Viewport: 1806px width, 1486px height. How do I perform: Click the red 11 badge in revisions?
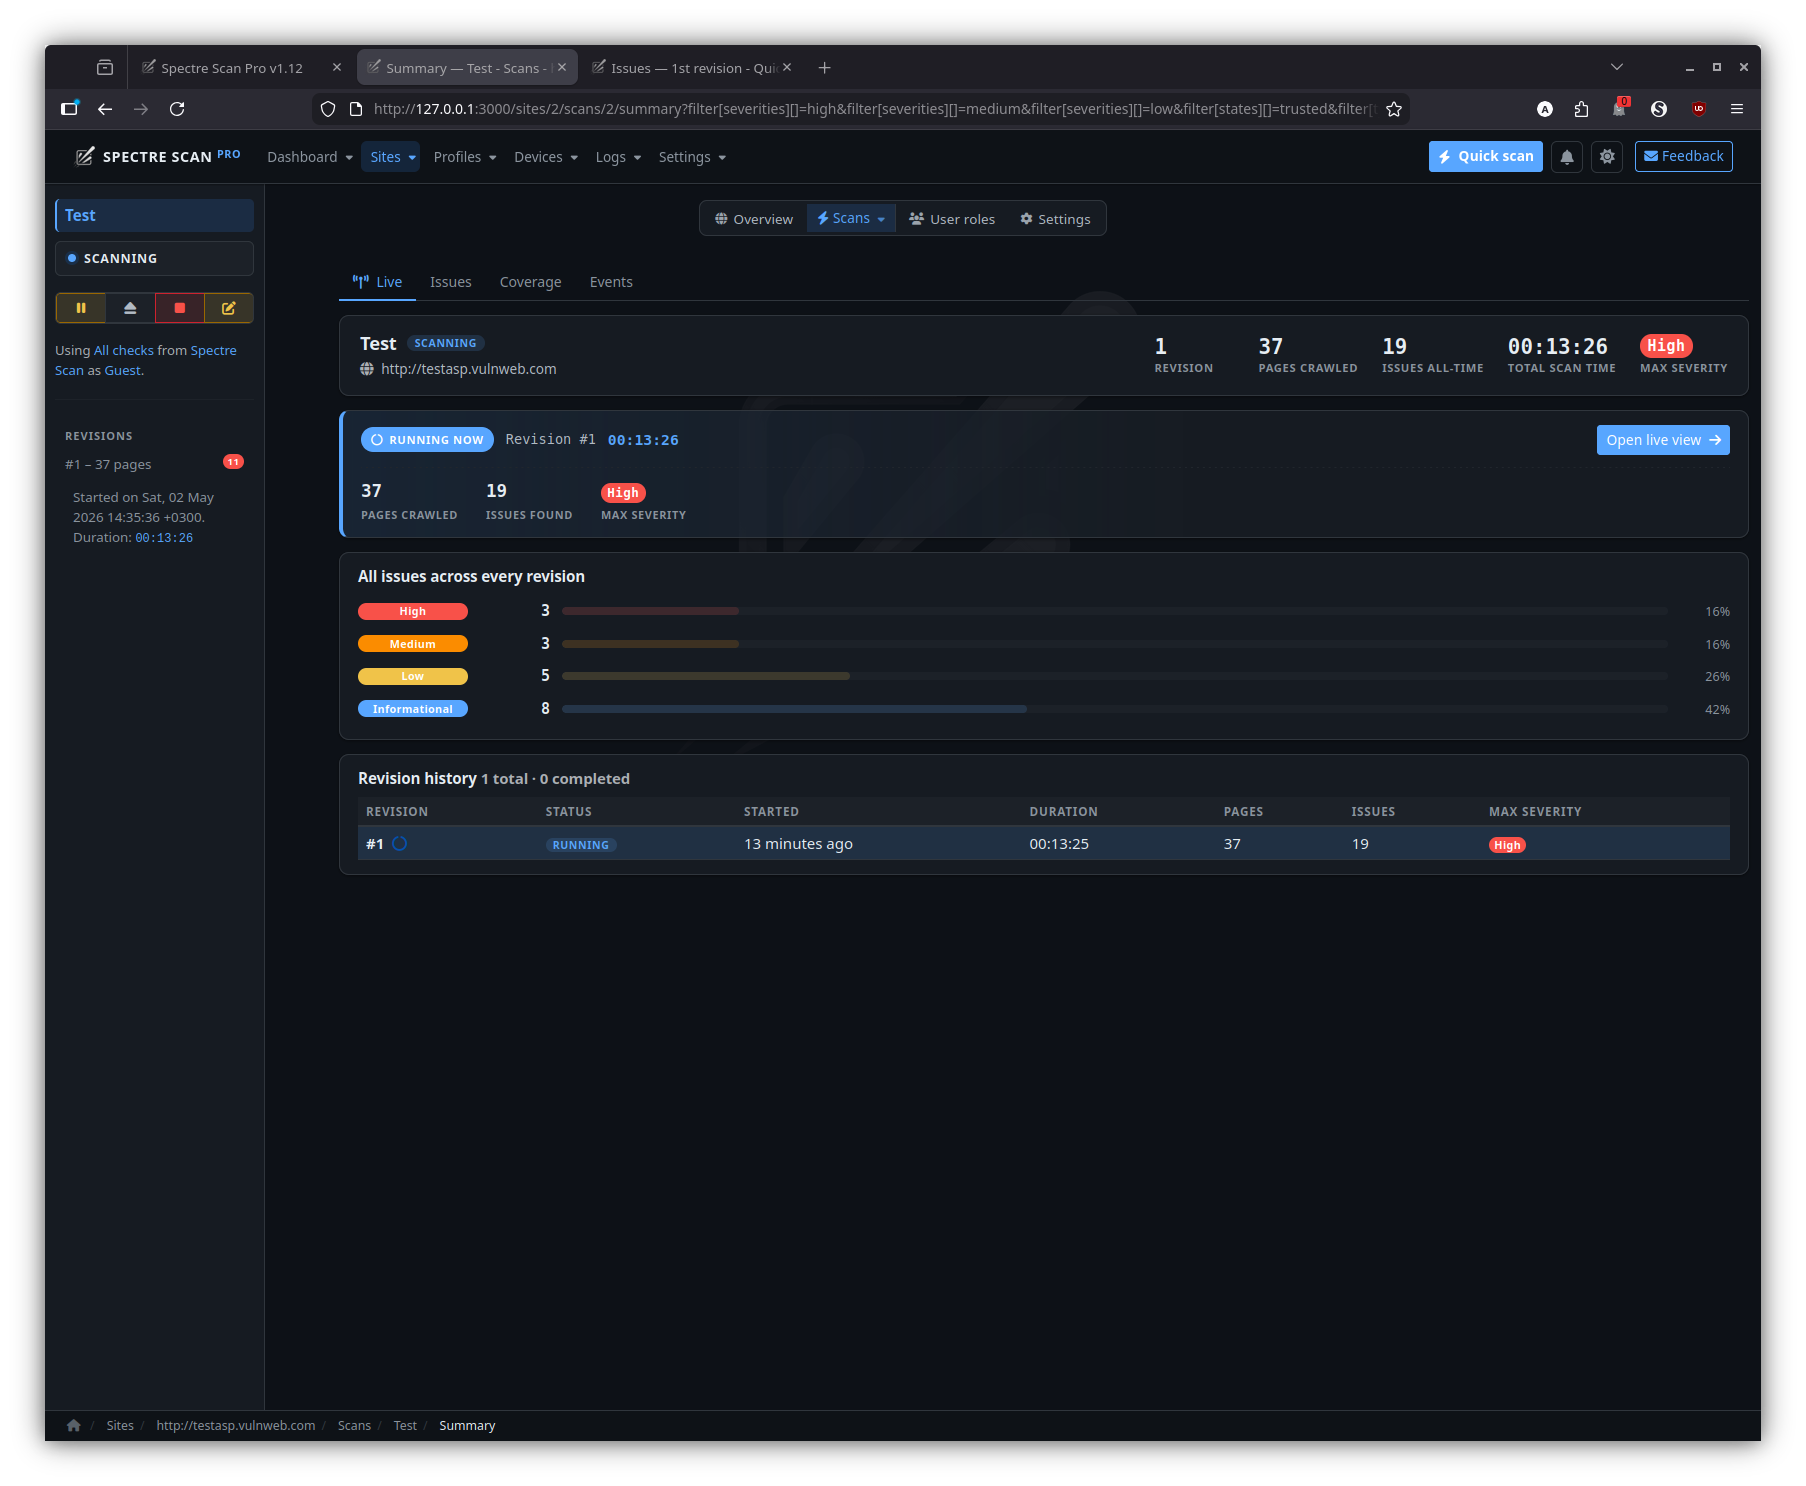coord(233,462)
